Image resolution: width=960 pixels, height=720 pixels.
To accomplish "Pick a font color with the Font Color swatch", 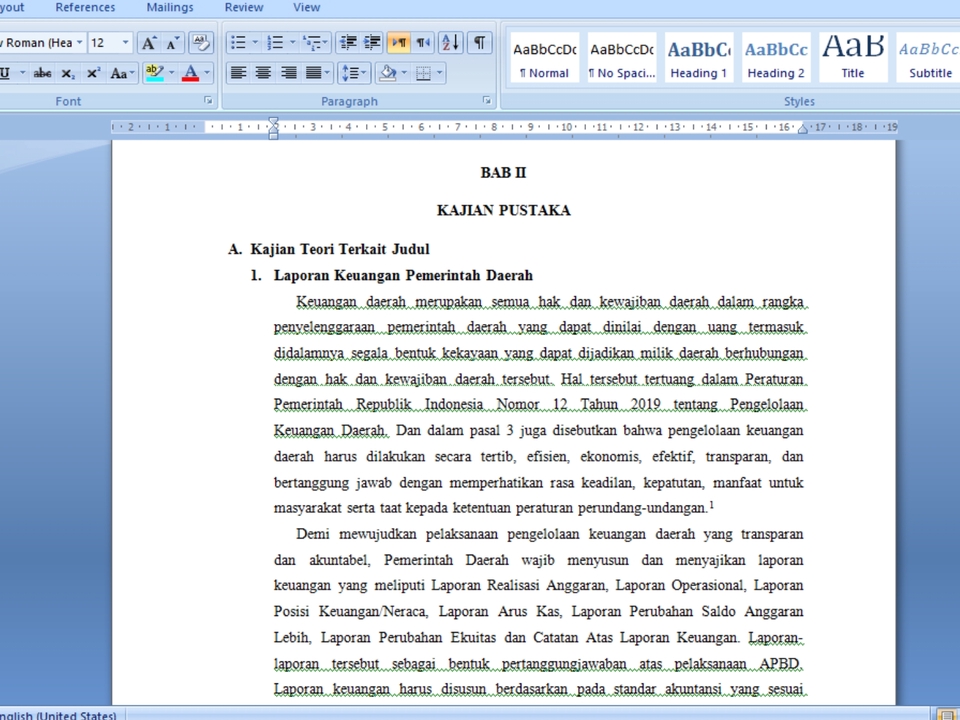I will click(x=189, y=72).
